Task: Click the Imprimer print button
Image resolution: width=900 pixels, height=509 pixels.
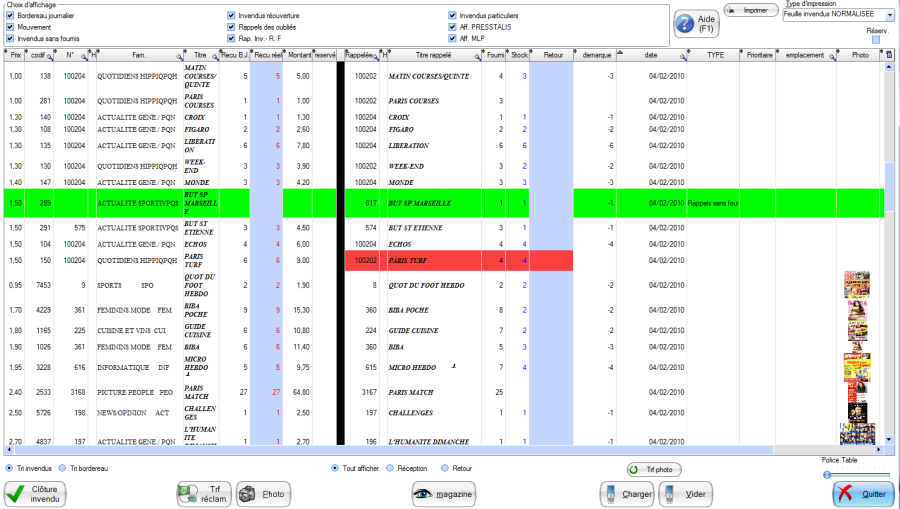Action: point(750,10)
